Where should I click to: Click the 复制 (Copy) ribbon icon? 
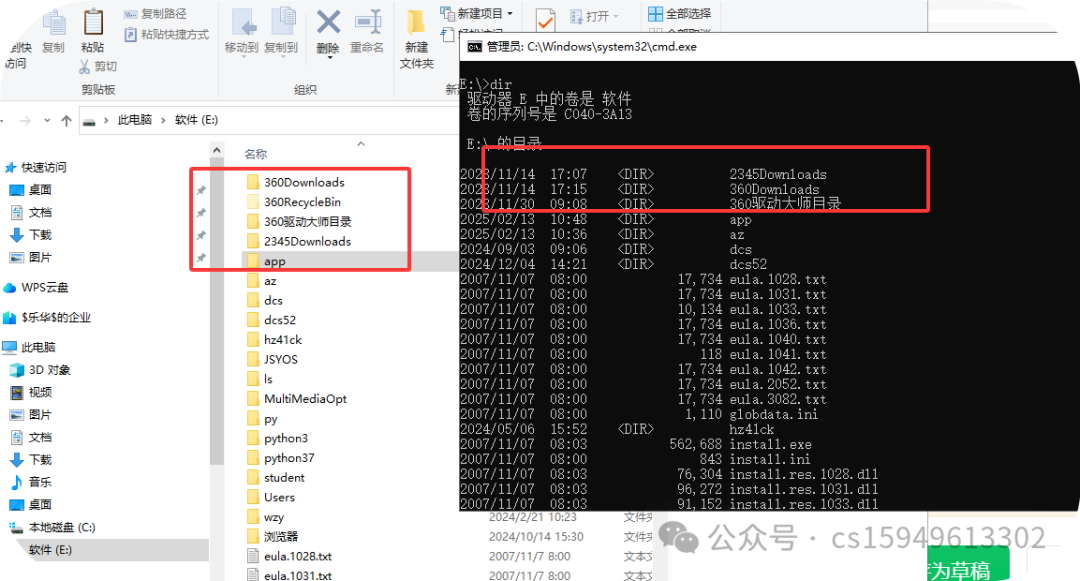54,23
